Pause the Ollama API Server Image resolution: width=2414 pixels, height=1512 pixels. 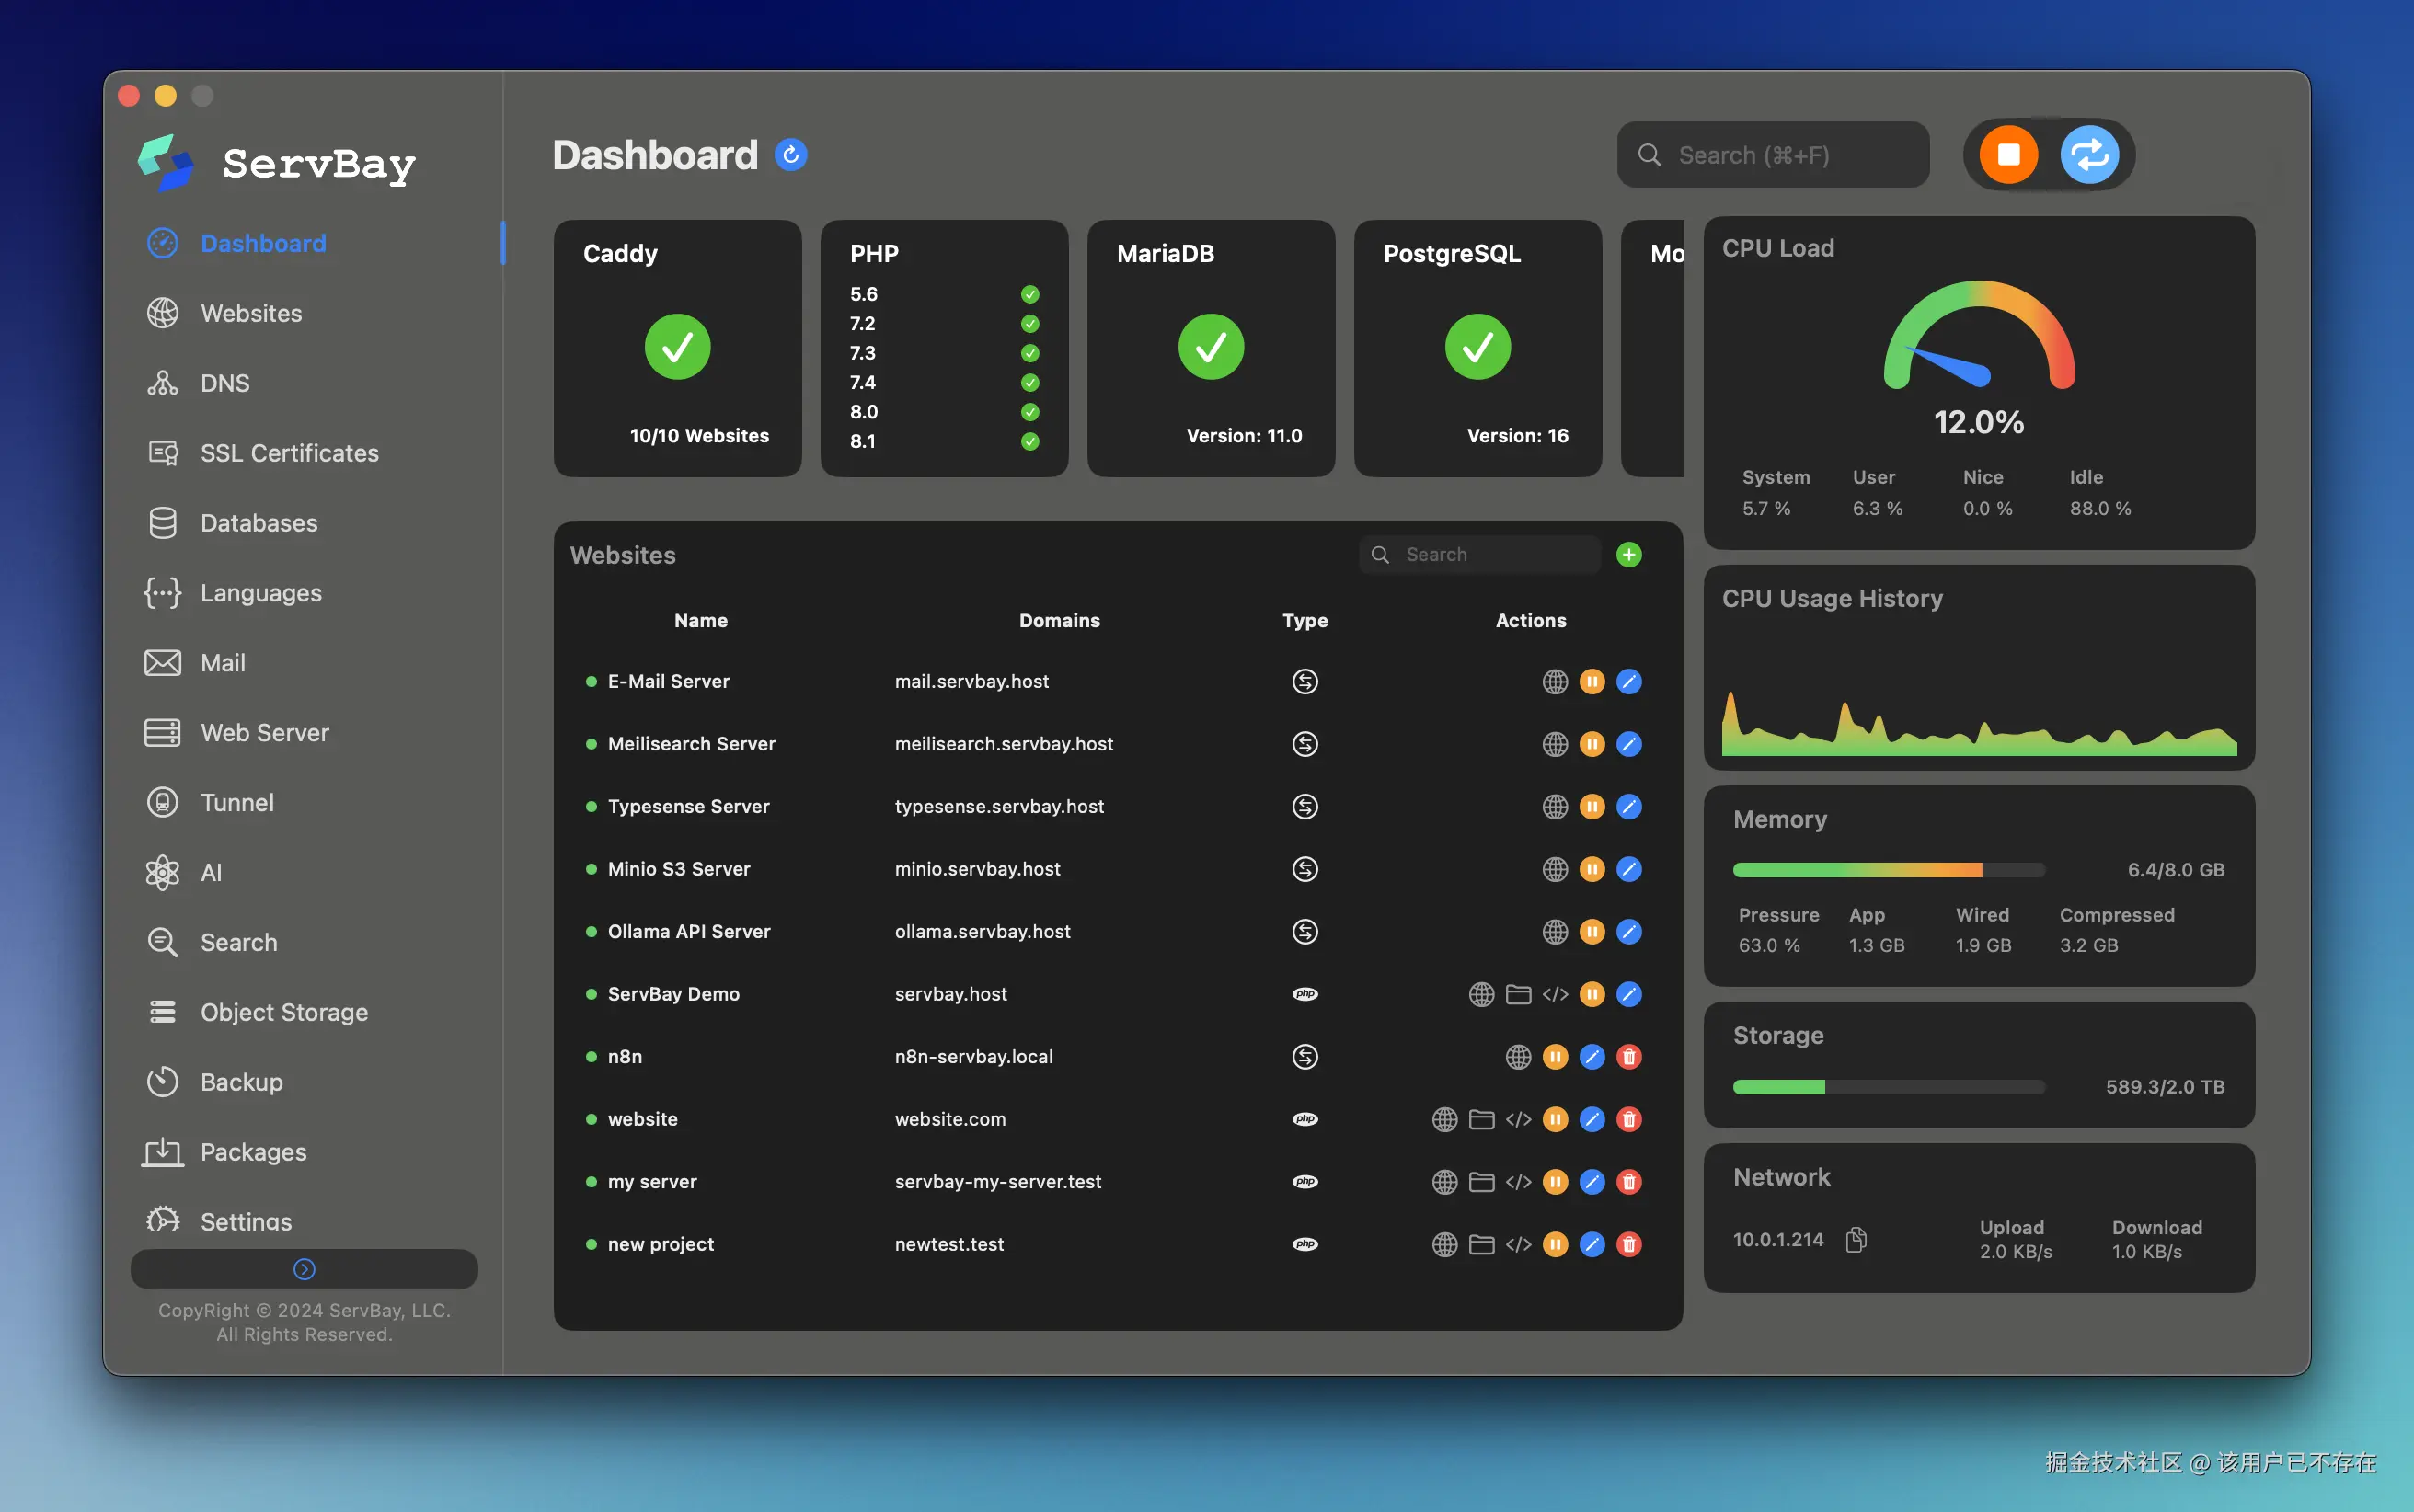1591,932
